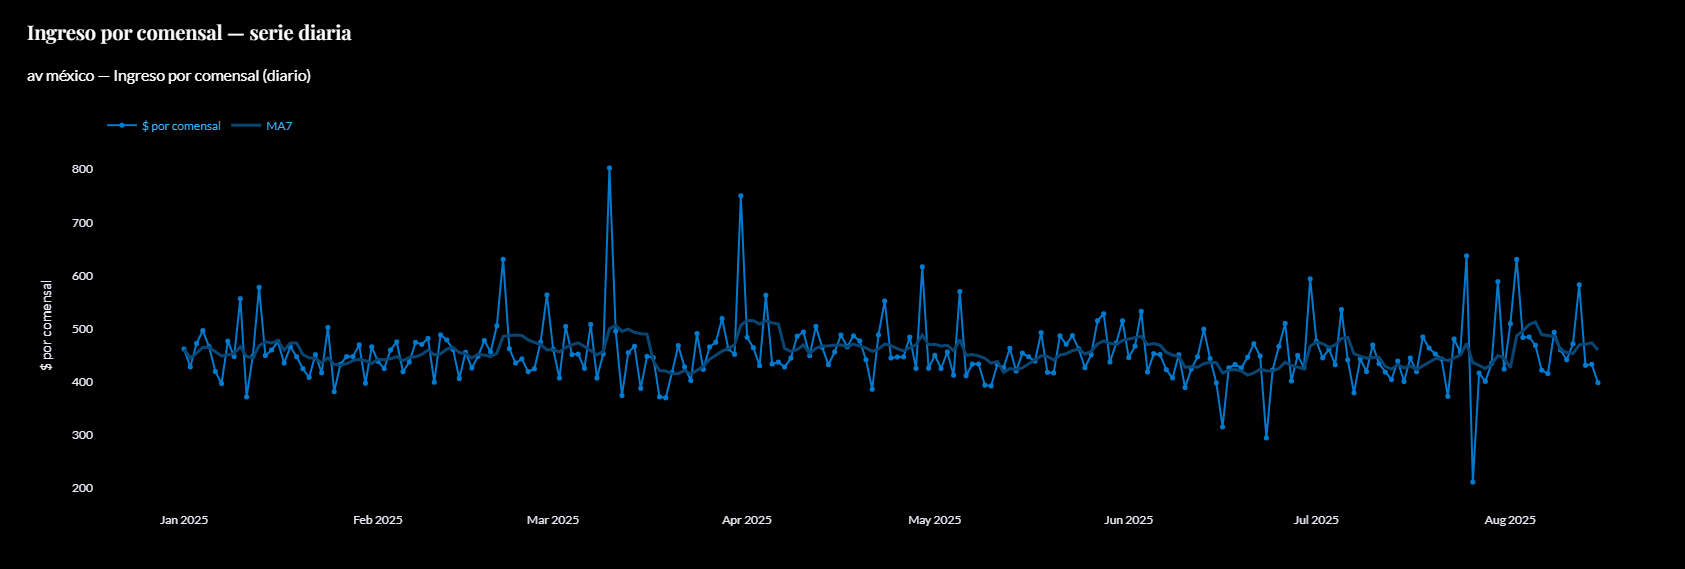Image resolution: width=1685 pixels, height=569 pixels.
Task: Click the 'Aug 2025' x-axis label
Action: tap(1510, 520)
